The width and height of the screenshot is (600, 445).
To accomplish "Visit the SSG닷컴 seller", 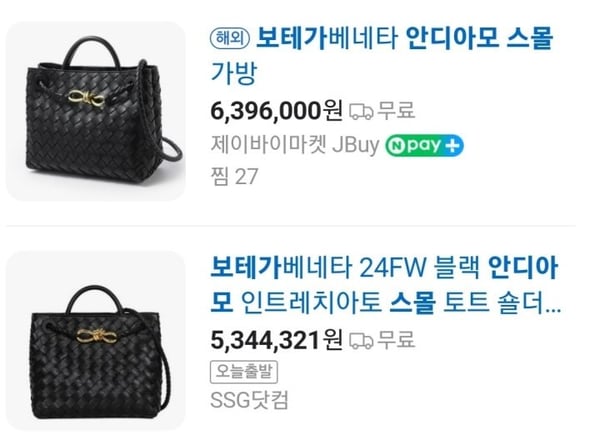I will click(249, 400).
